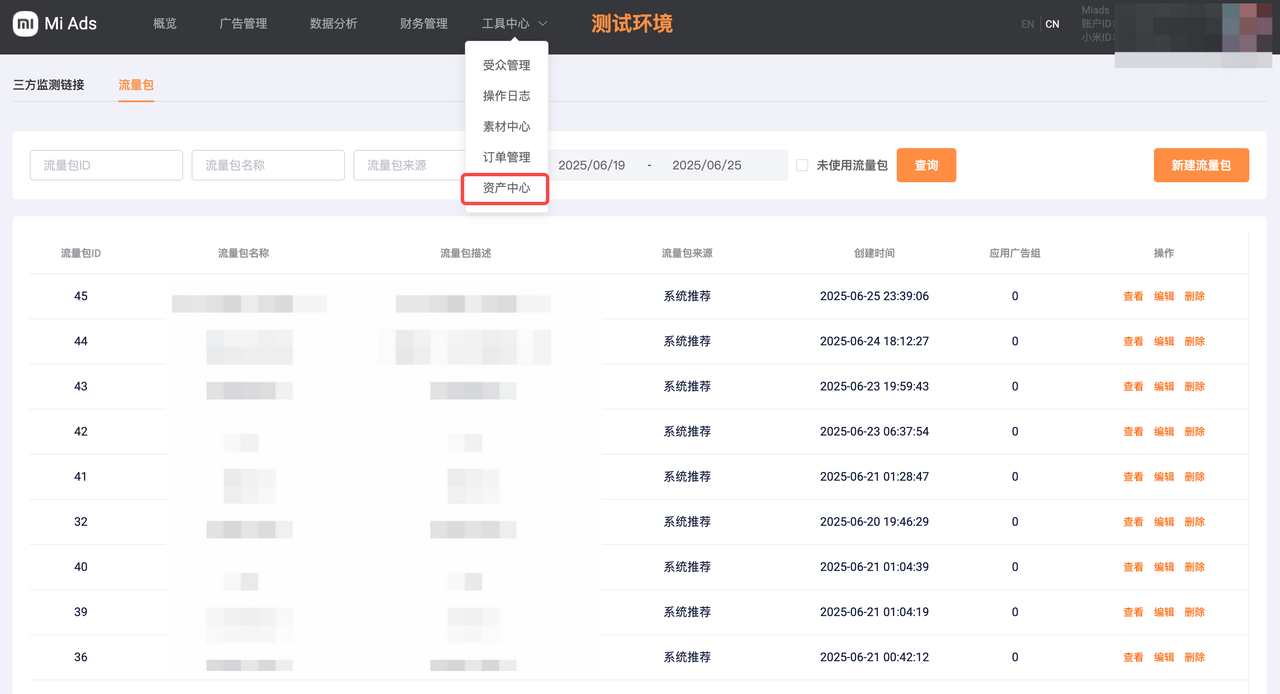Select the 流量包 tab
The image size is (1280, 694).
tap(136, 85)
